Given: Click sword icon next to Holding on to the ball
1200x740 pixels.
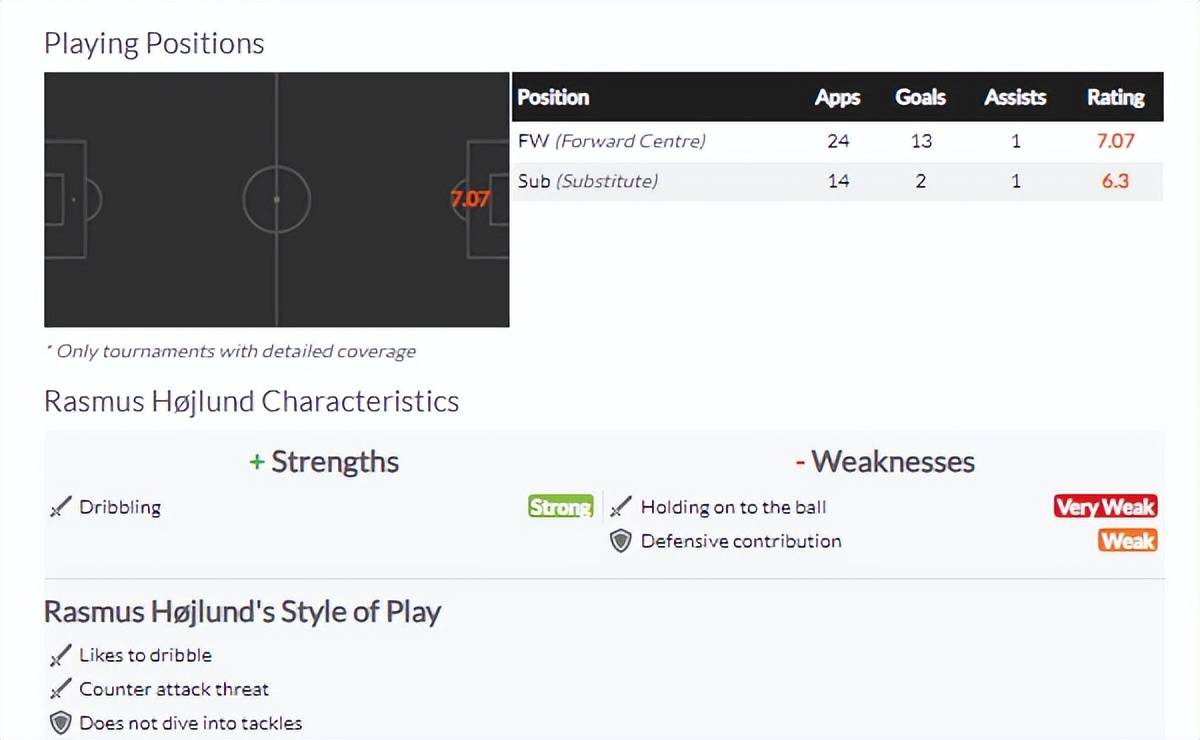Looking at the screenshot, I should (x=621, y=508).
